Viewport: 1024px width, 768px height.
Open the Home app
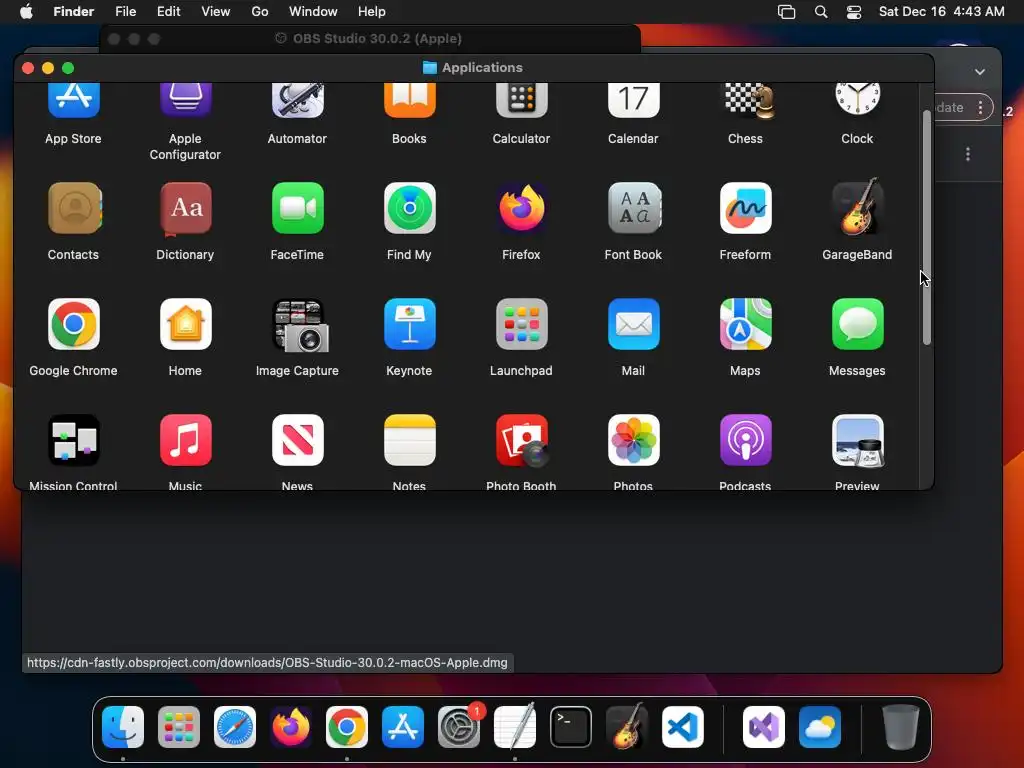coord(185,324)
